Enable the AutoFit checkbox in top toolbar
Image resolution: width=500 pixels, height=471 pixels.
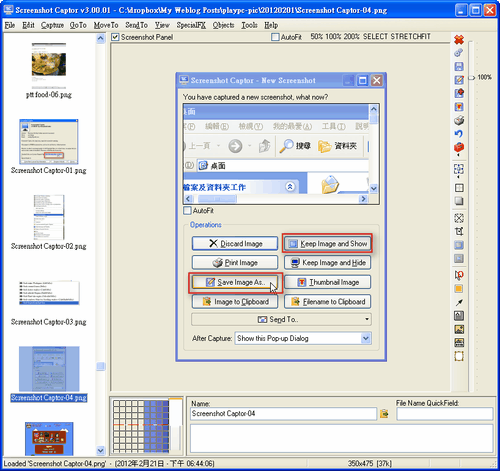275,37
